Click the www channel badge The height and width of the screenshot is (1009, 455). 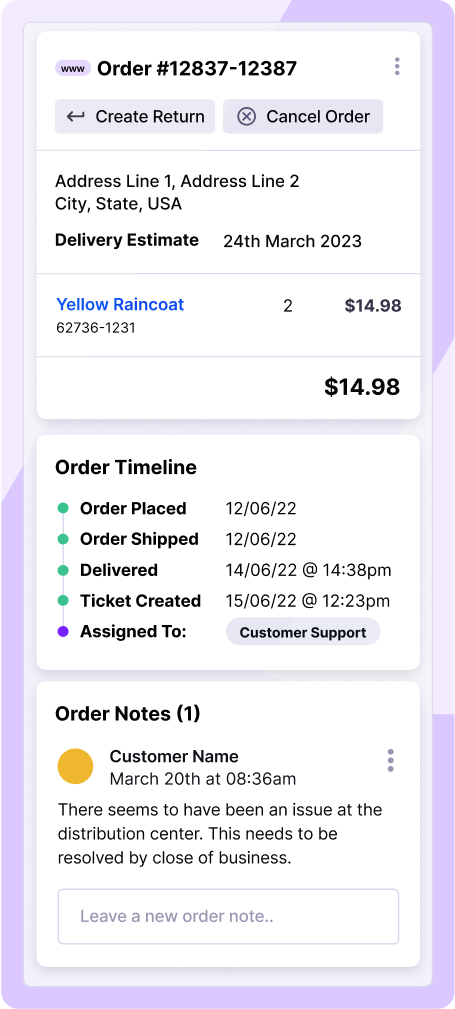(x=73, y=68)
